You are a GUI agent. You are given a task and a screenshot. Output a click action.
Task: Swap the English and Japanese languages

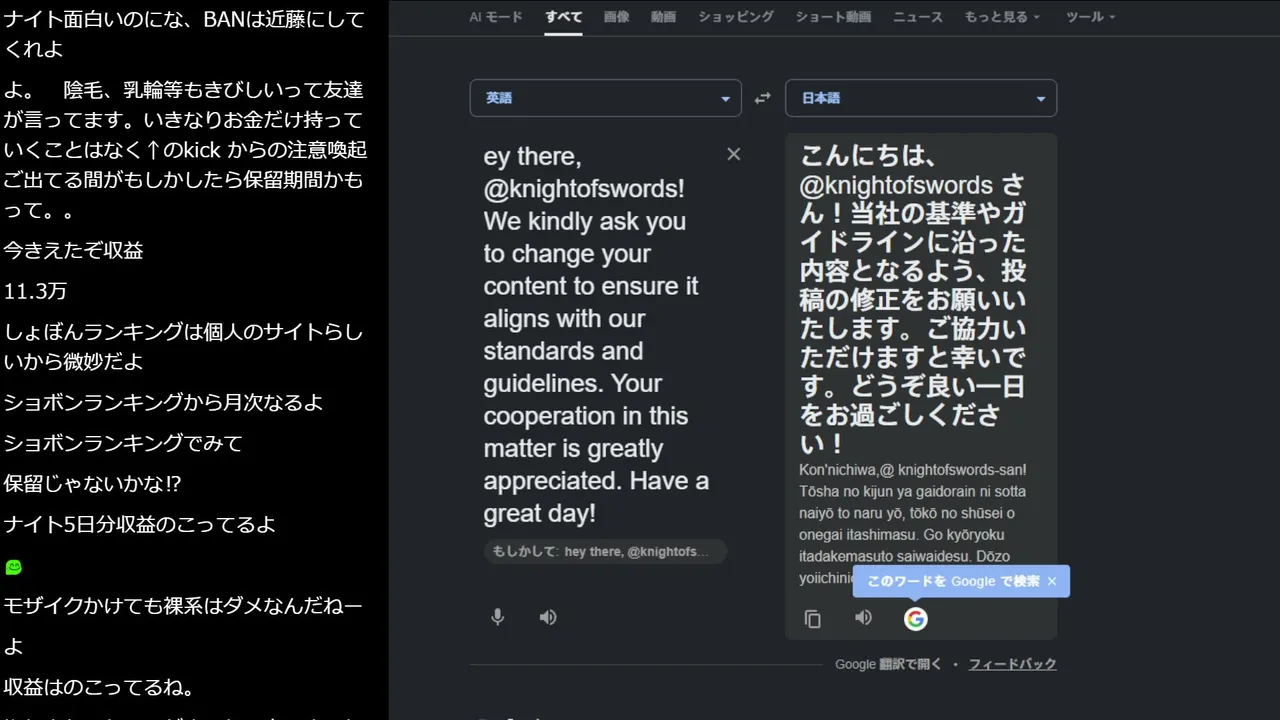coord(763,98)
